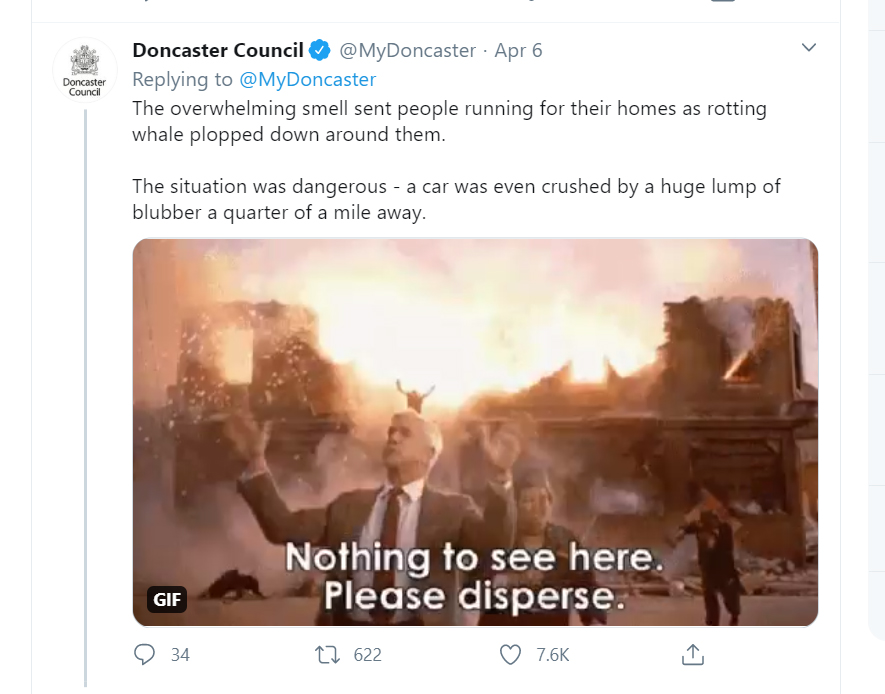885x694 pixels.
Task: Click the GIF badge on the media
Action: point(167,599)
